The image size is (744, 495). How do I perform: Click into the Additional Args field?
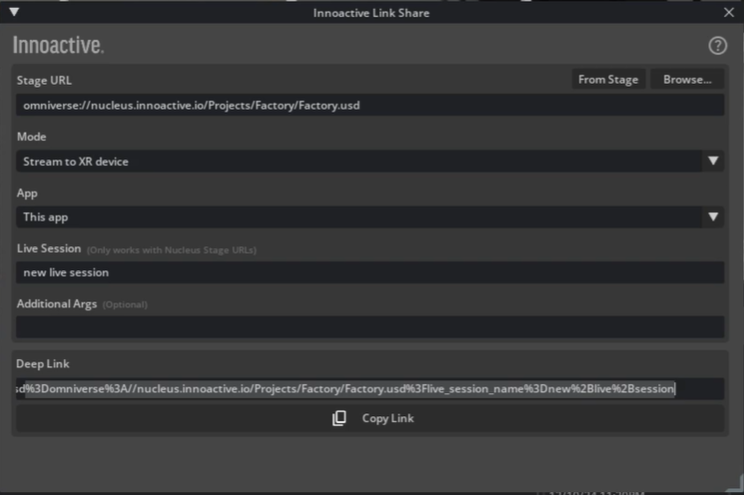click(x=370, y=327)
